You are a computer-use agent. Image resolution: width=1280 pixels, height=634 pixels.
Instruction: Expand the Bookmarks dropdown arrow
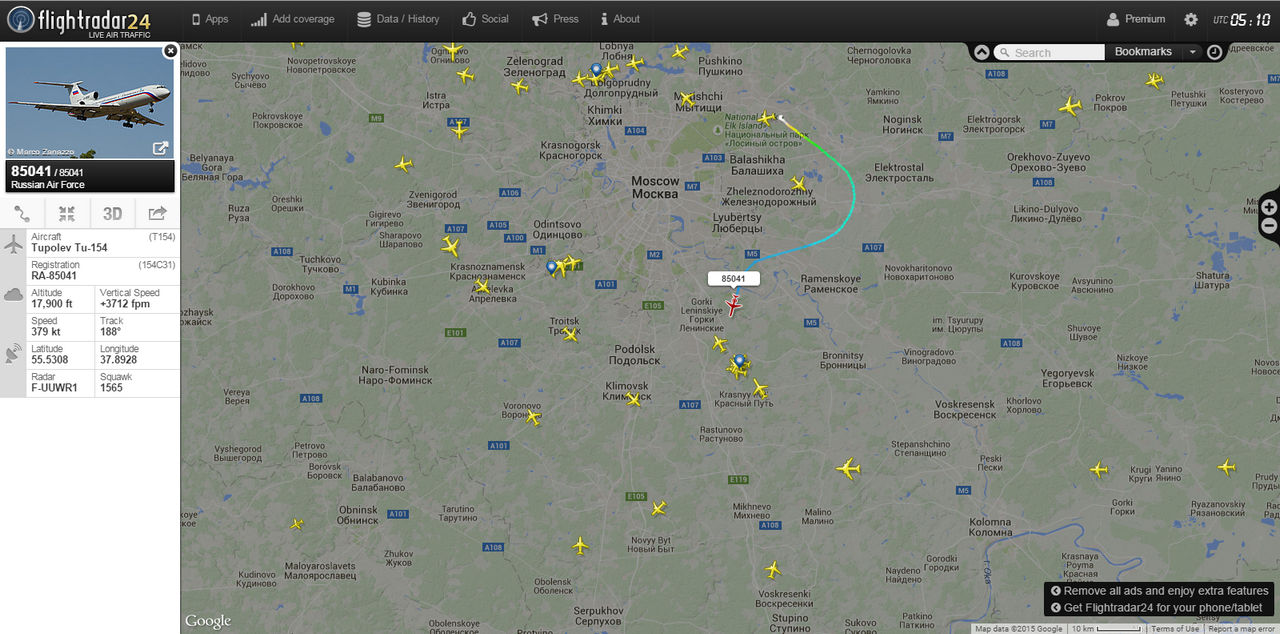1192,52
